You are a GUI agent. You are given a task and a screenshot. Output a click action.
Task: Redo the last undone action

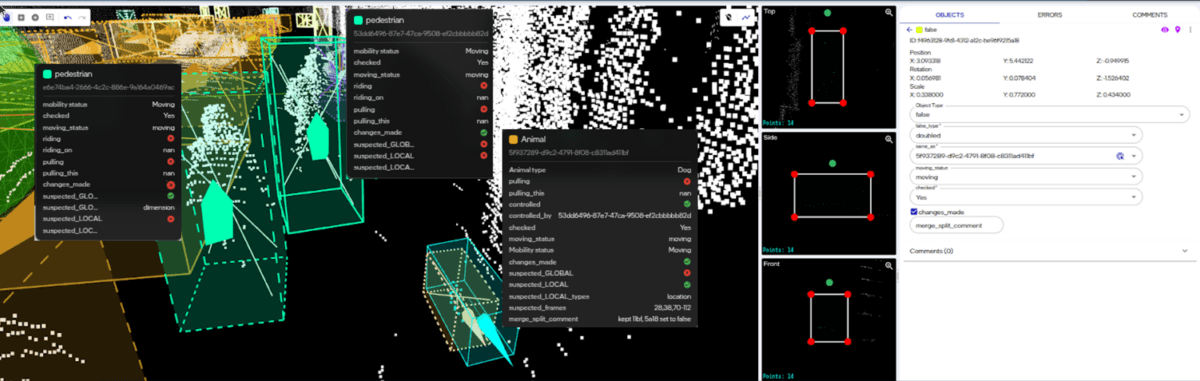tap(82, 17)
